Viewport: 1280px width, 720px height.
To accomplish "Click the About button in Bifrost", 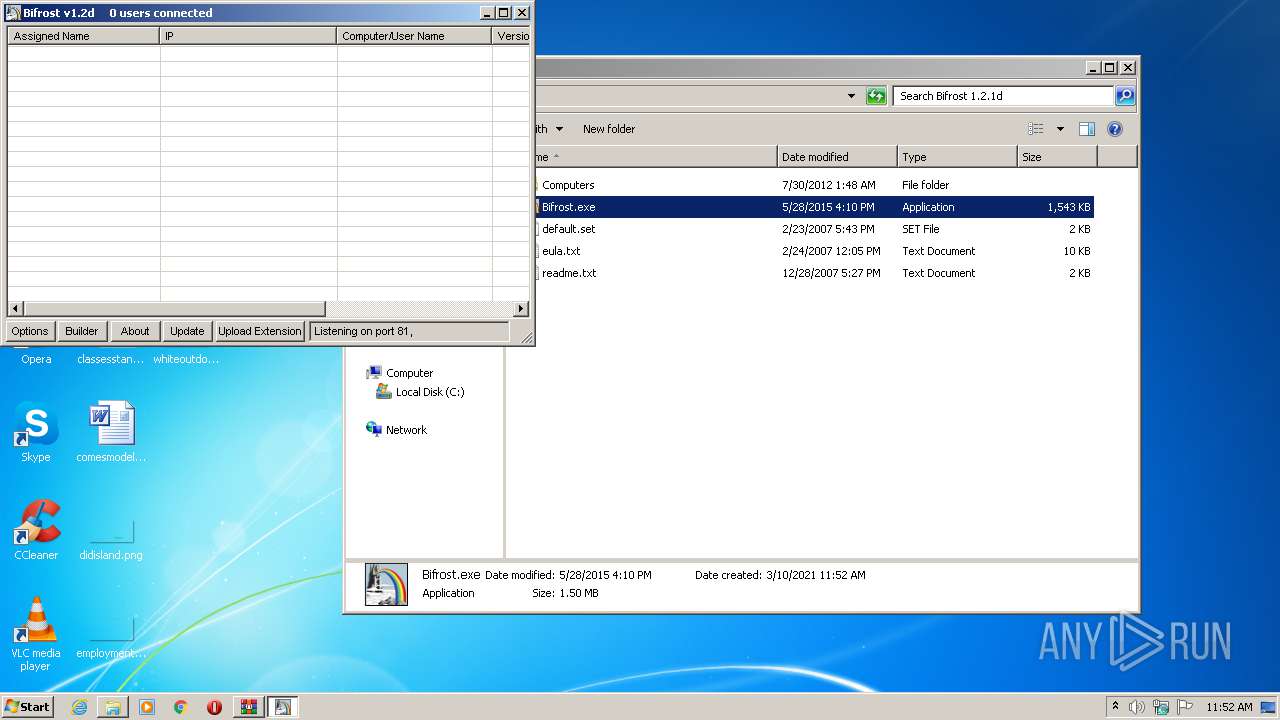I will (135, 331).
